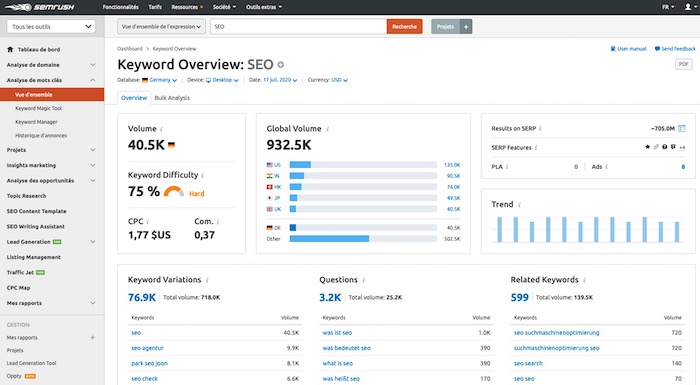Image resolution: width=700 pixels, height=385 pixels.
Task: Click the circle icon next to Keyword Overview title
Action: click(x=280, y=65)
